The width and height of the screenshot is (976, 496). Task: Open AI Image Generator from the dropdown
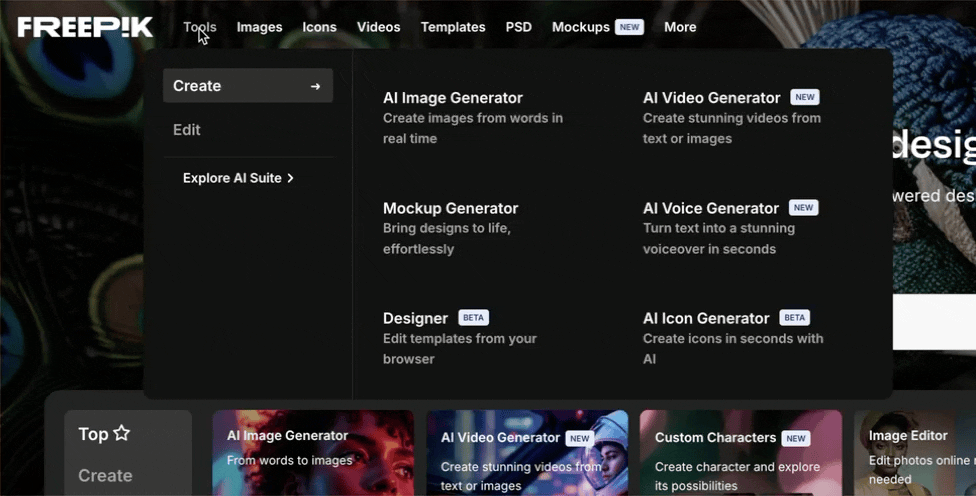click(x=453, y=98)
